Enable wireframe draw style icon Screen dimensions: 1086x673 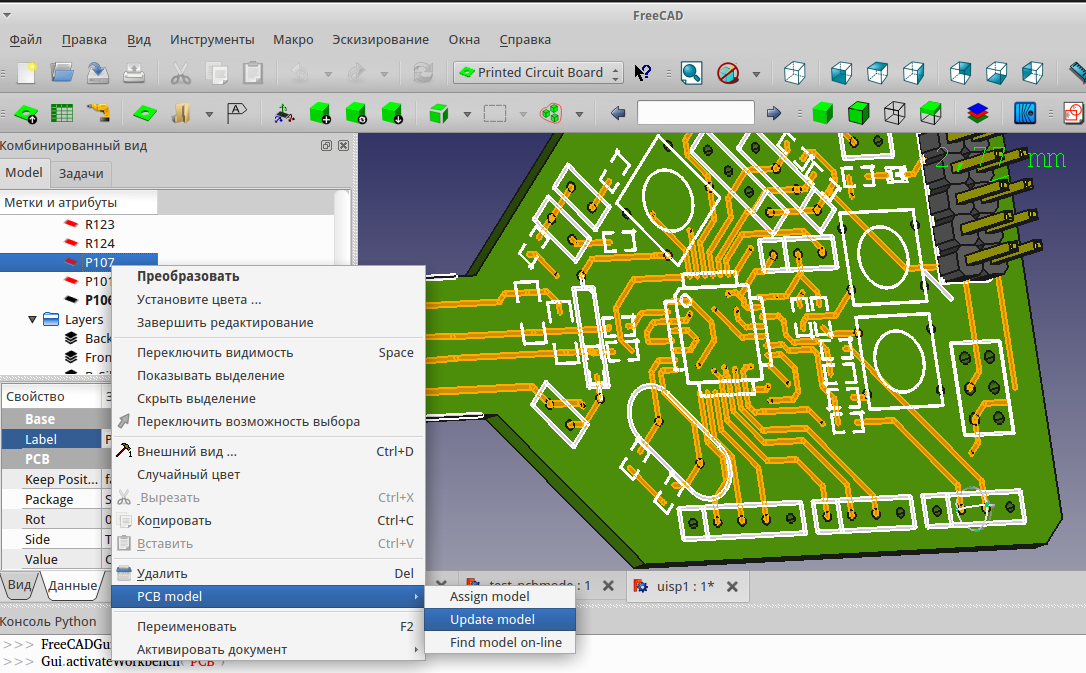894,113
